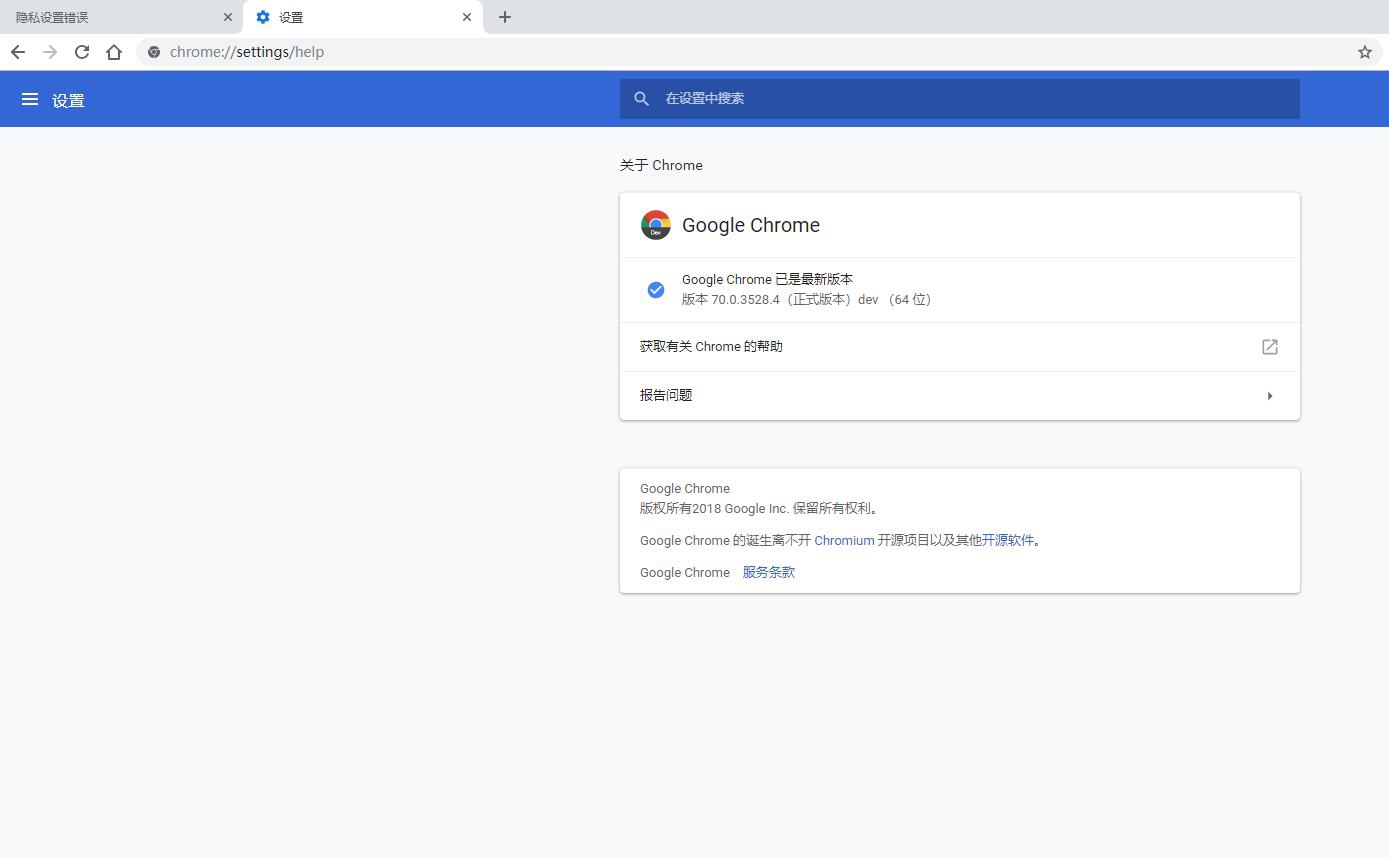Open the 获取有关 Chrome 的帮助 row
The height and width of the screenshot is (858, 1389).
tap(960, 347)
